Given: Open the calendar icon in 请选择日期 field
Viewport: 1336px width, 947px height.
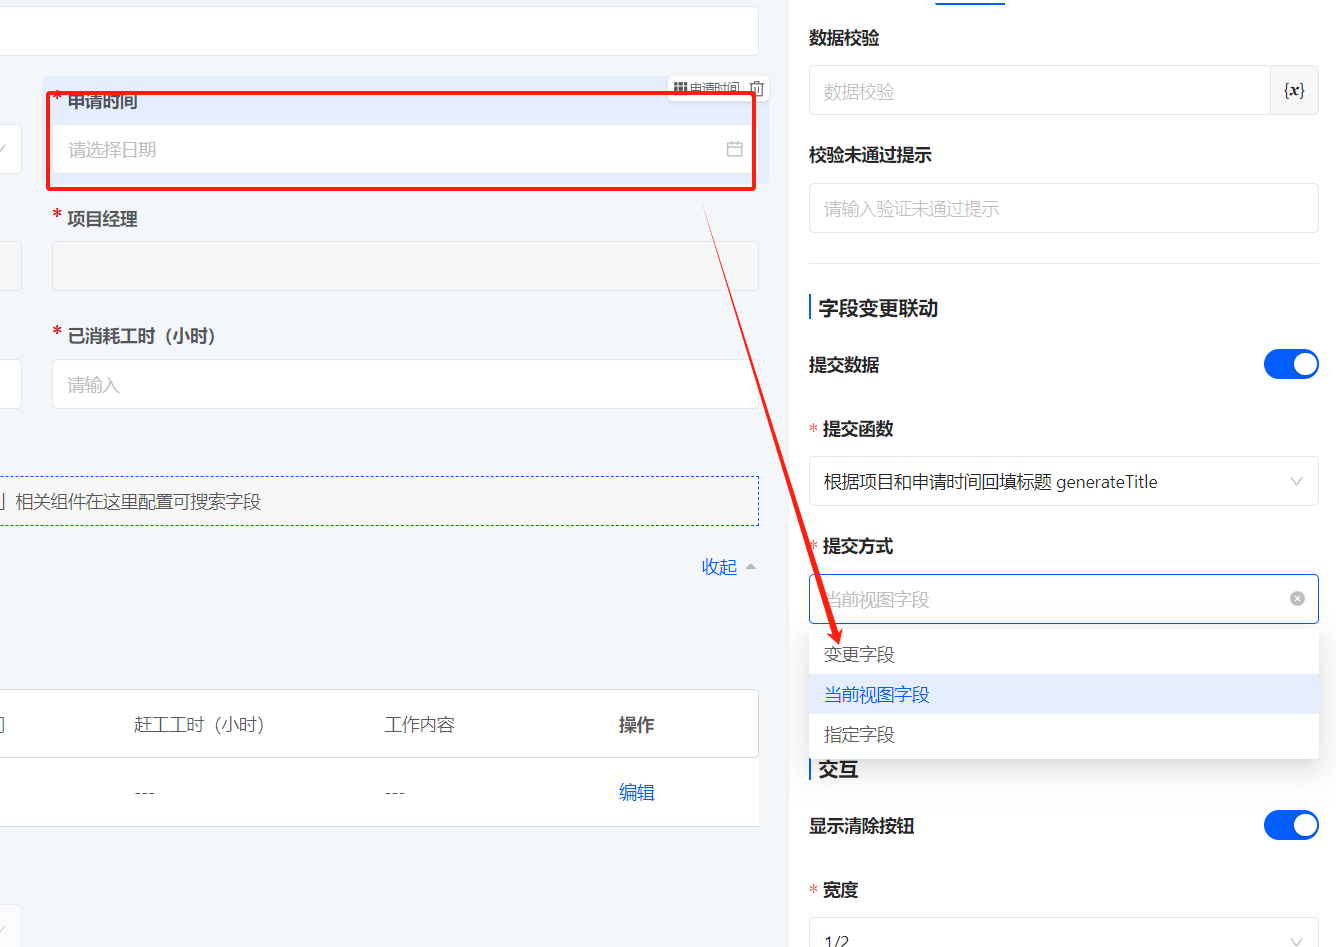Looking at the screenshot, I should 734,149.
